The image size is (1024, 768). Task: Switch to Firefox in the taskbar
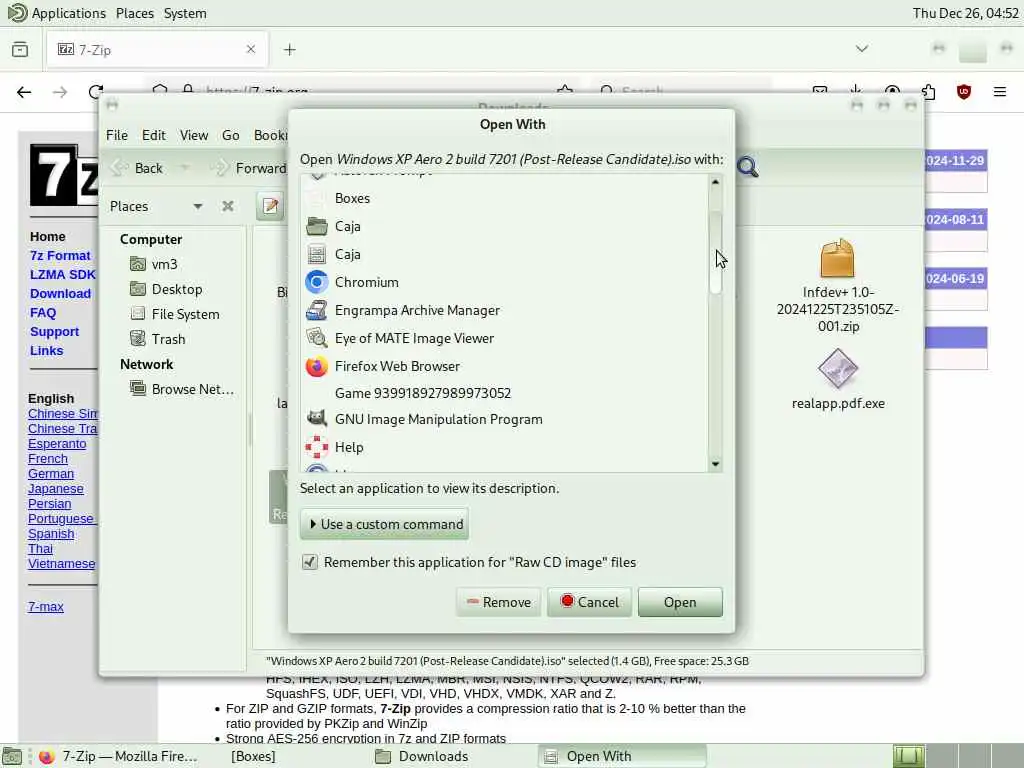tap(118, 756)
